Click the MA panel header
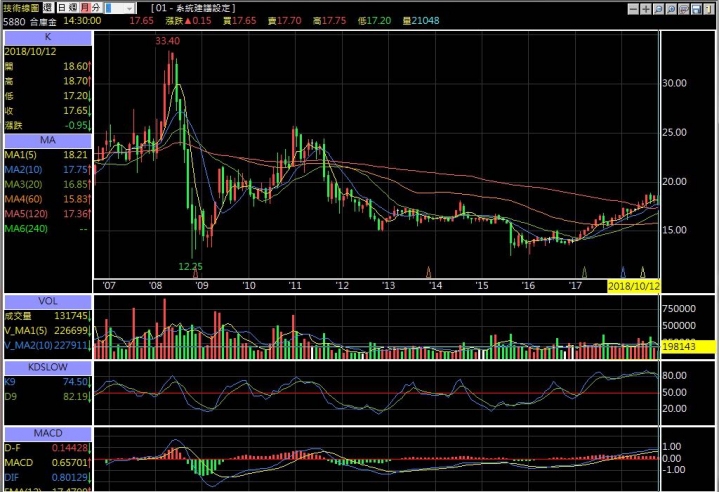720x492 pixels. 48,140
